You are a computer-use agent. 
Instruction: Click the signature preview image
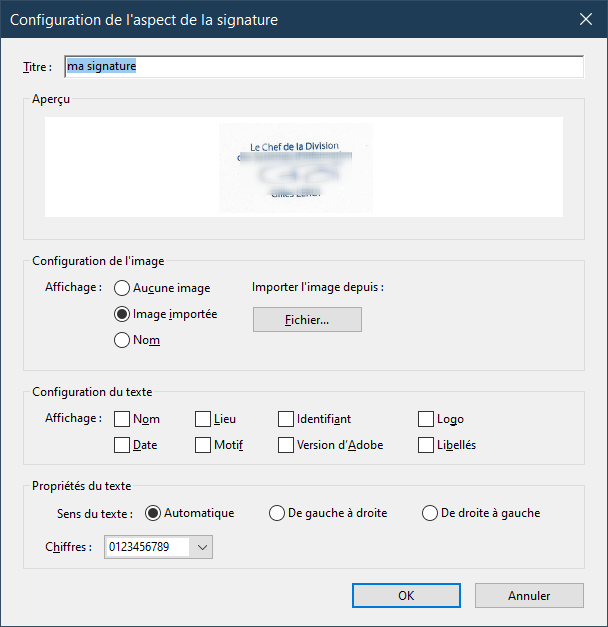(295, 167)
